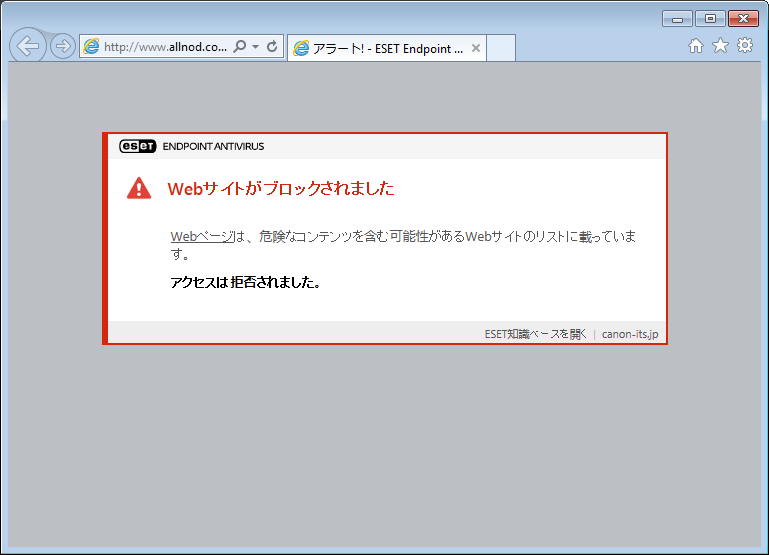The height and width of the screenshot is (555, 769).
Task: Open the Home page icon
Action: tap(695, 46)
